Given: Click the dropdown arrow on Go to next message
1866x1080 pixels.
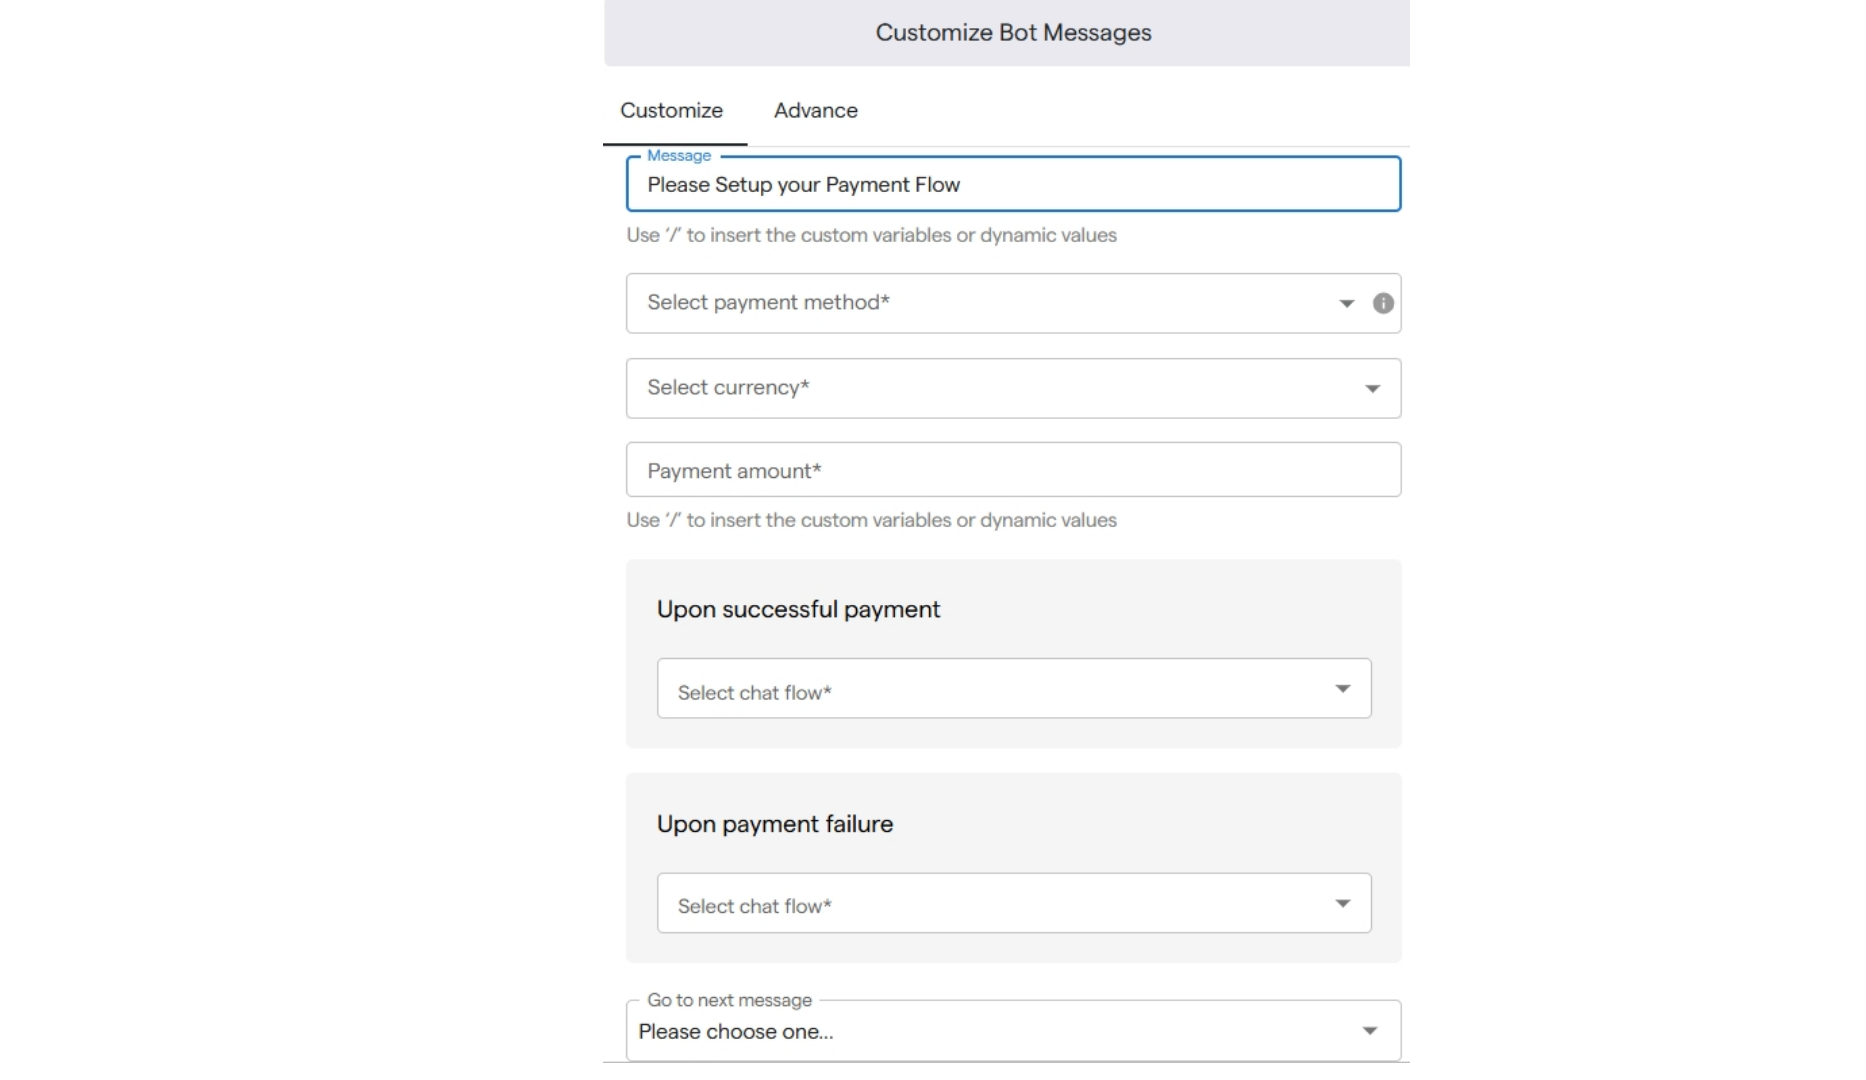Looking at the screenshot, I should [x=1370, y=1029].
